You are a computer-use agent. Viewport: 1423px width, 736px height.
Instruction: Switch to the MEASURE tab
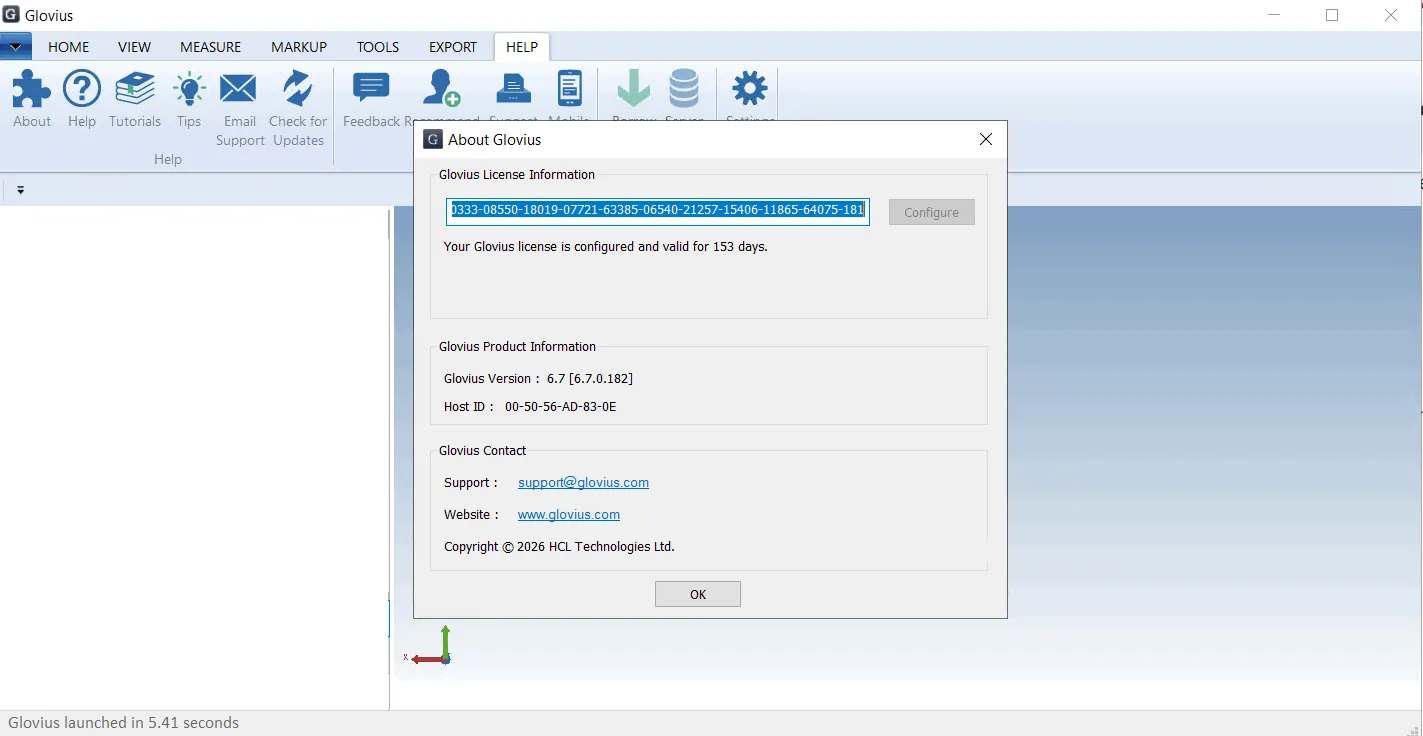[x=210, y=47]
